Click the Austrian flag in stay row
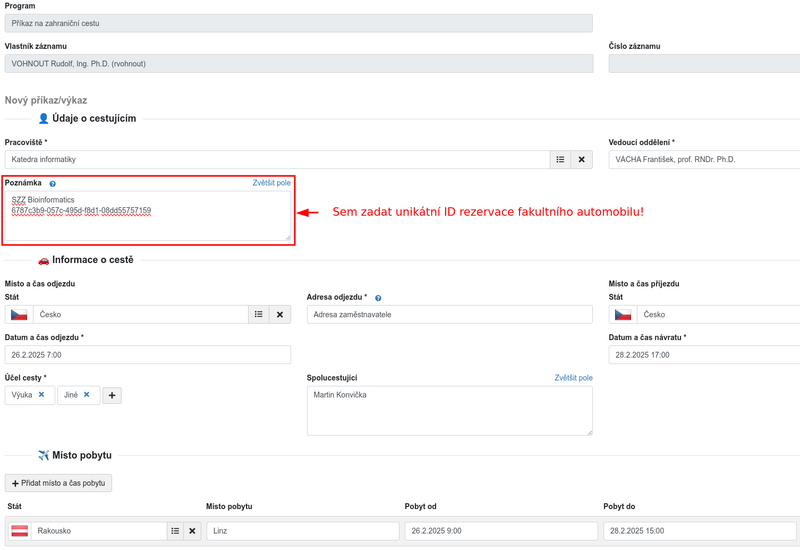 click(x=19, y=531)
